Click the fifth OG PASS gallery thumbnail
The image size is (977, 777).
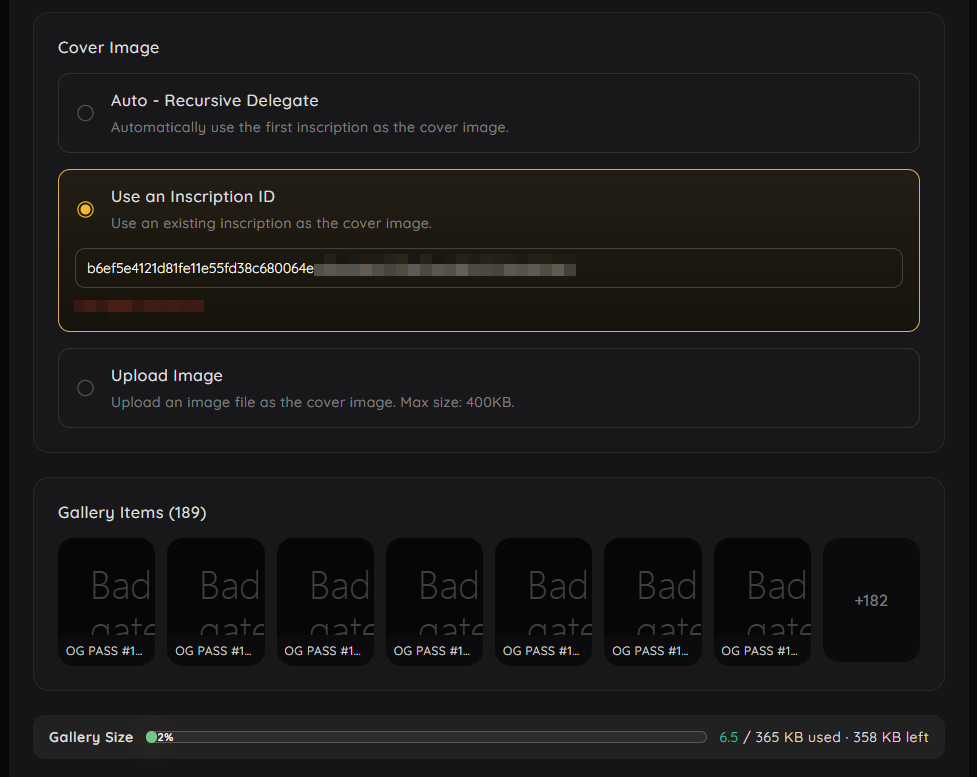tap(543, 600)
